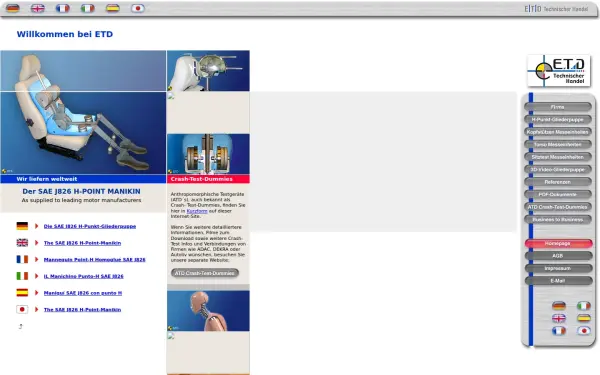The height and width of the screenshot is (375, 600).
Task: Open the IL Manichino Punto-H SAE J826 link
Action: click(83, 276)
